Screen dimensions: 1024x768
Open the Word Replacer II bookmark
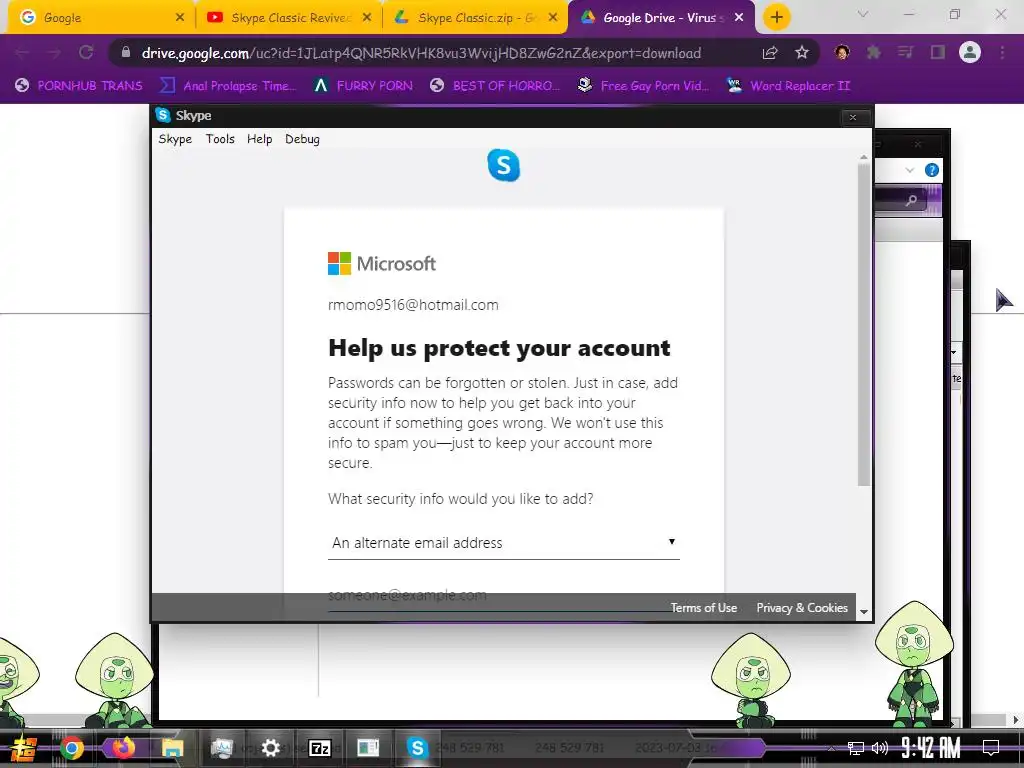pyautogui.click(x=788, y=86)
